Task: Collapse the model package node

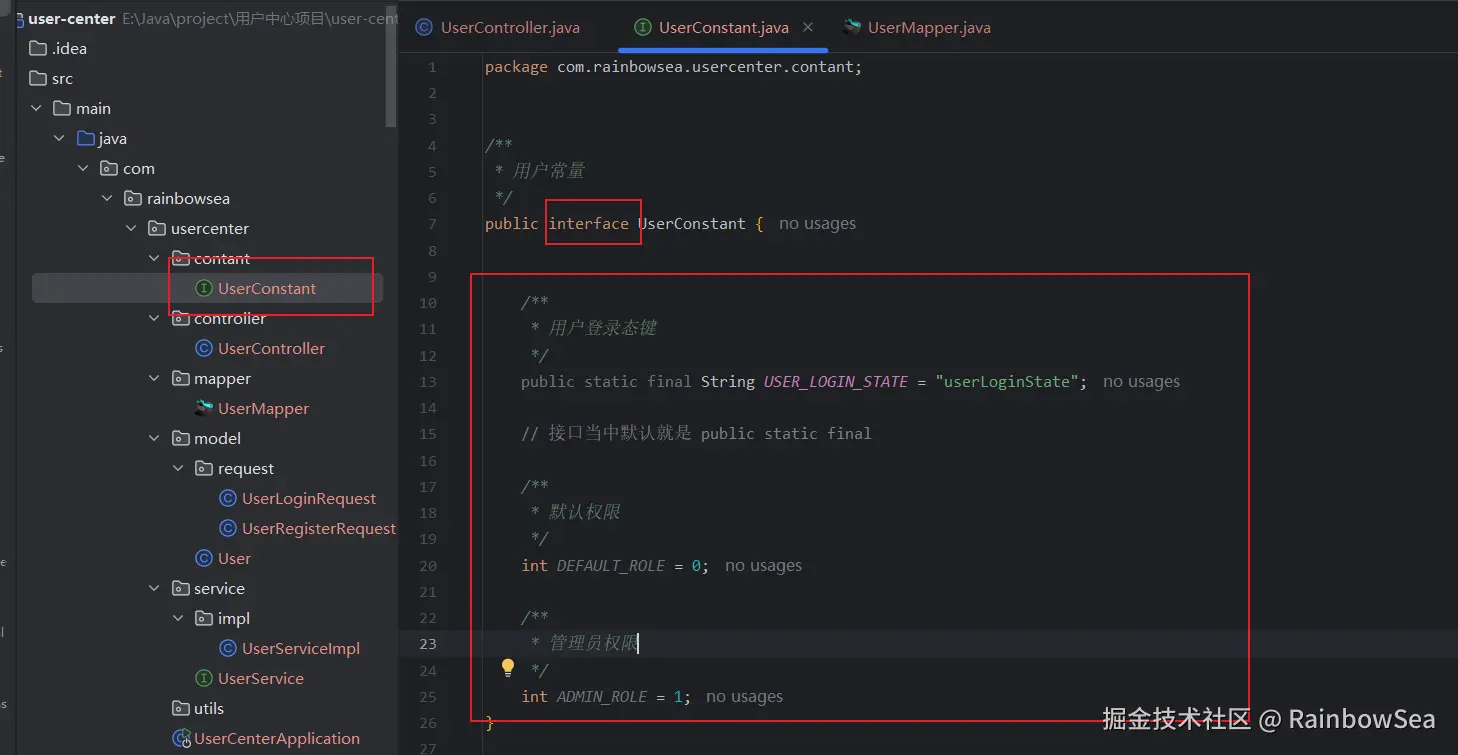Action: (155, 438)
